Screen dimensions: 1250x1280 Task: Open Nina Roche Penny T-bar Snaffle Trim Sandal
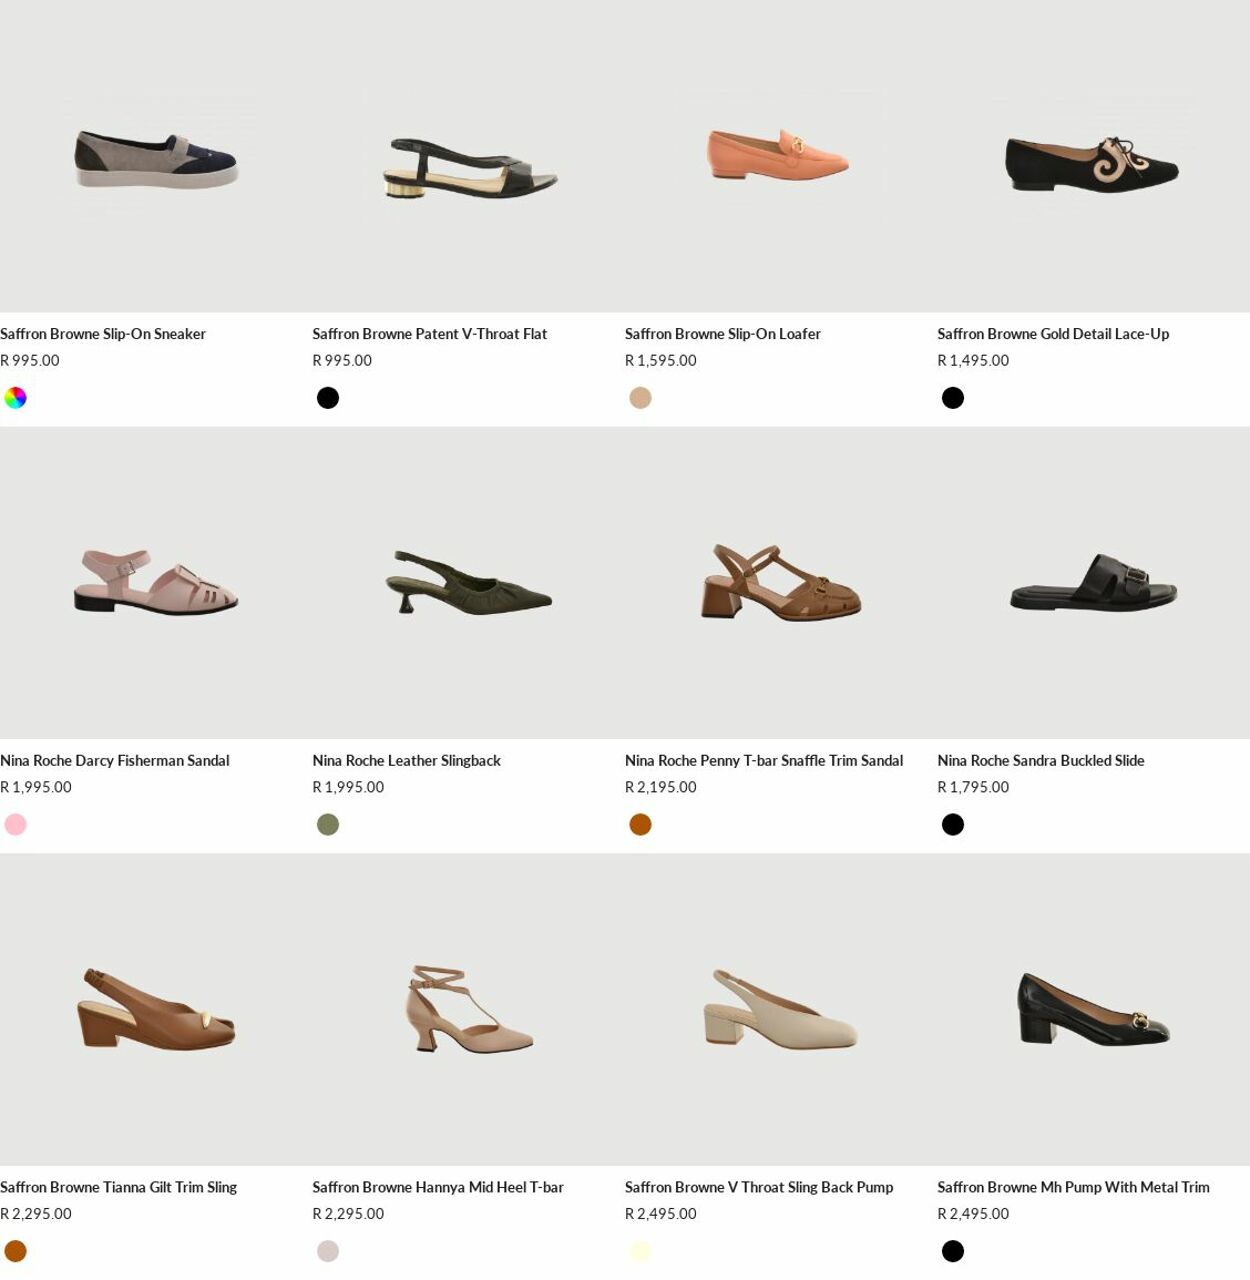pos(764,761)
